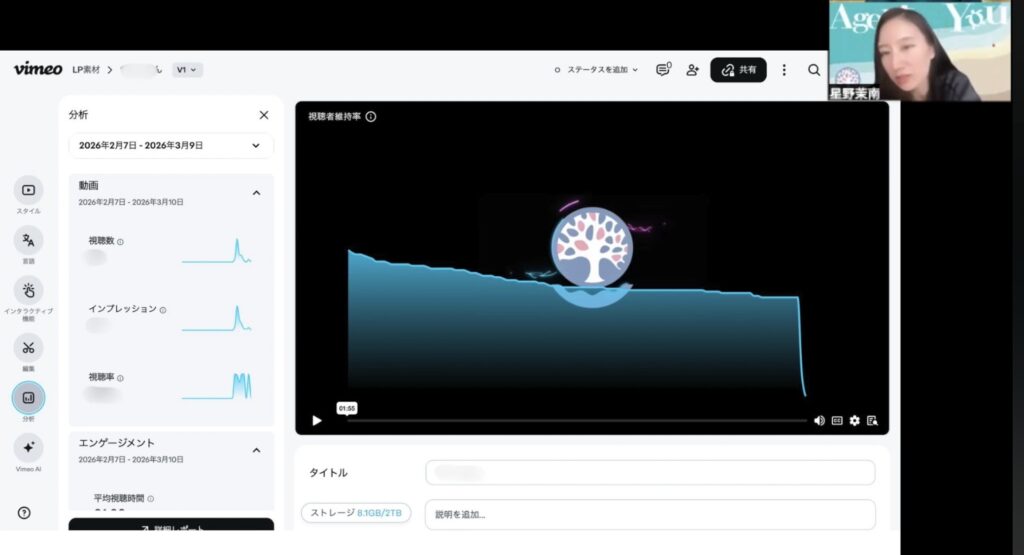Select the 編集 (Edit) scissors icon

click(x=28, y=348)
